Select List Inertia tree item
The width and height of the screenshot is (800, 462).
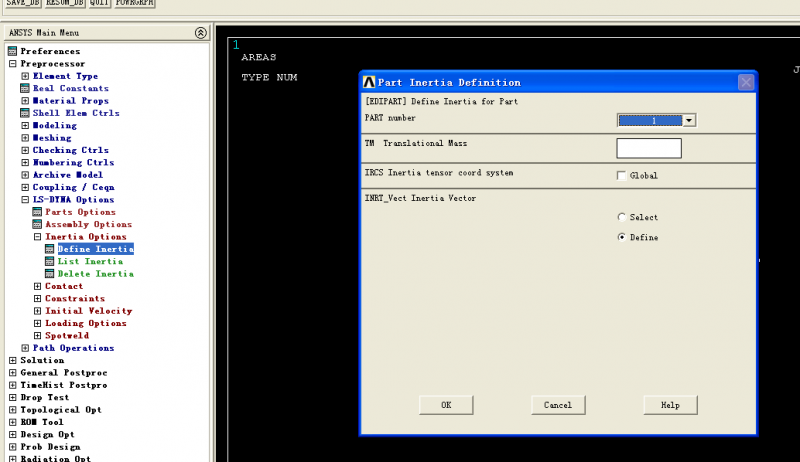pyautogui.click(x=90, y=262)
